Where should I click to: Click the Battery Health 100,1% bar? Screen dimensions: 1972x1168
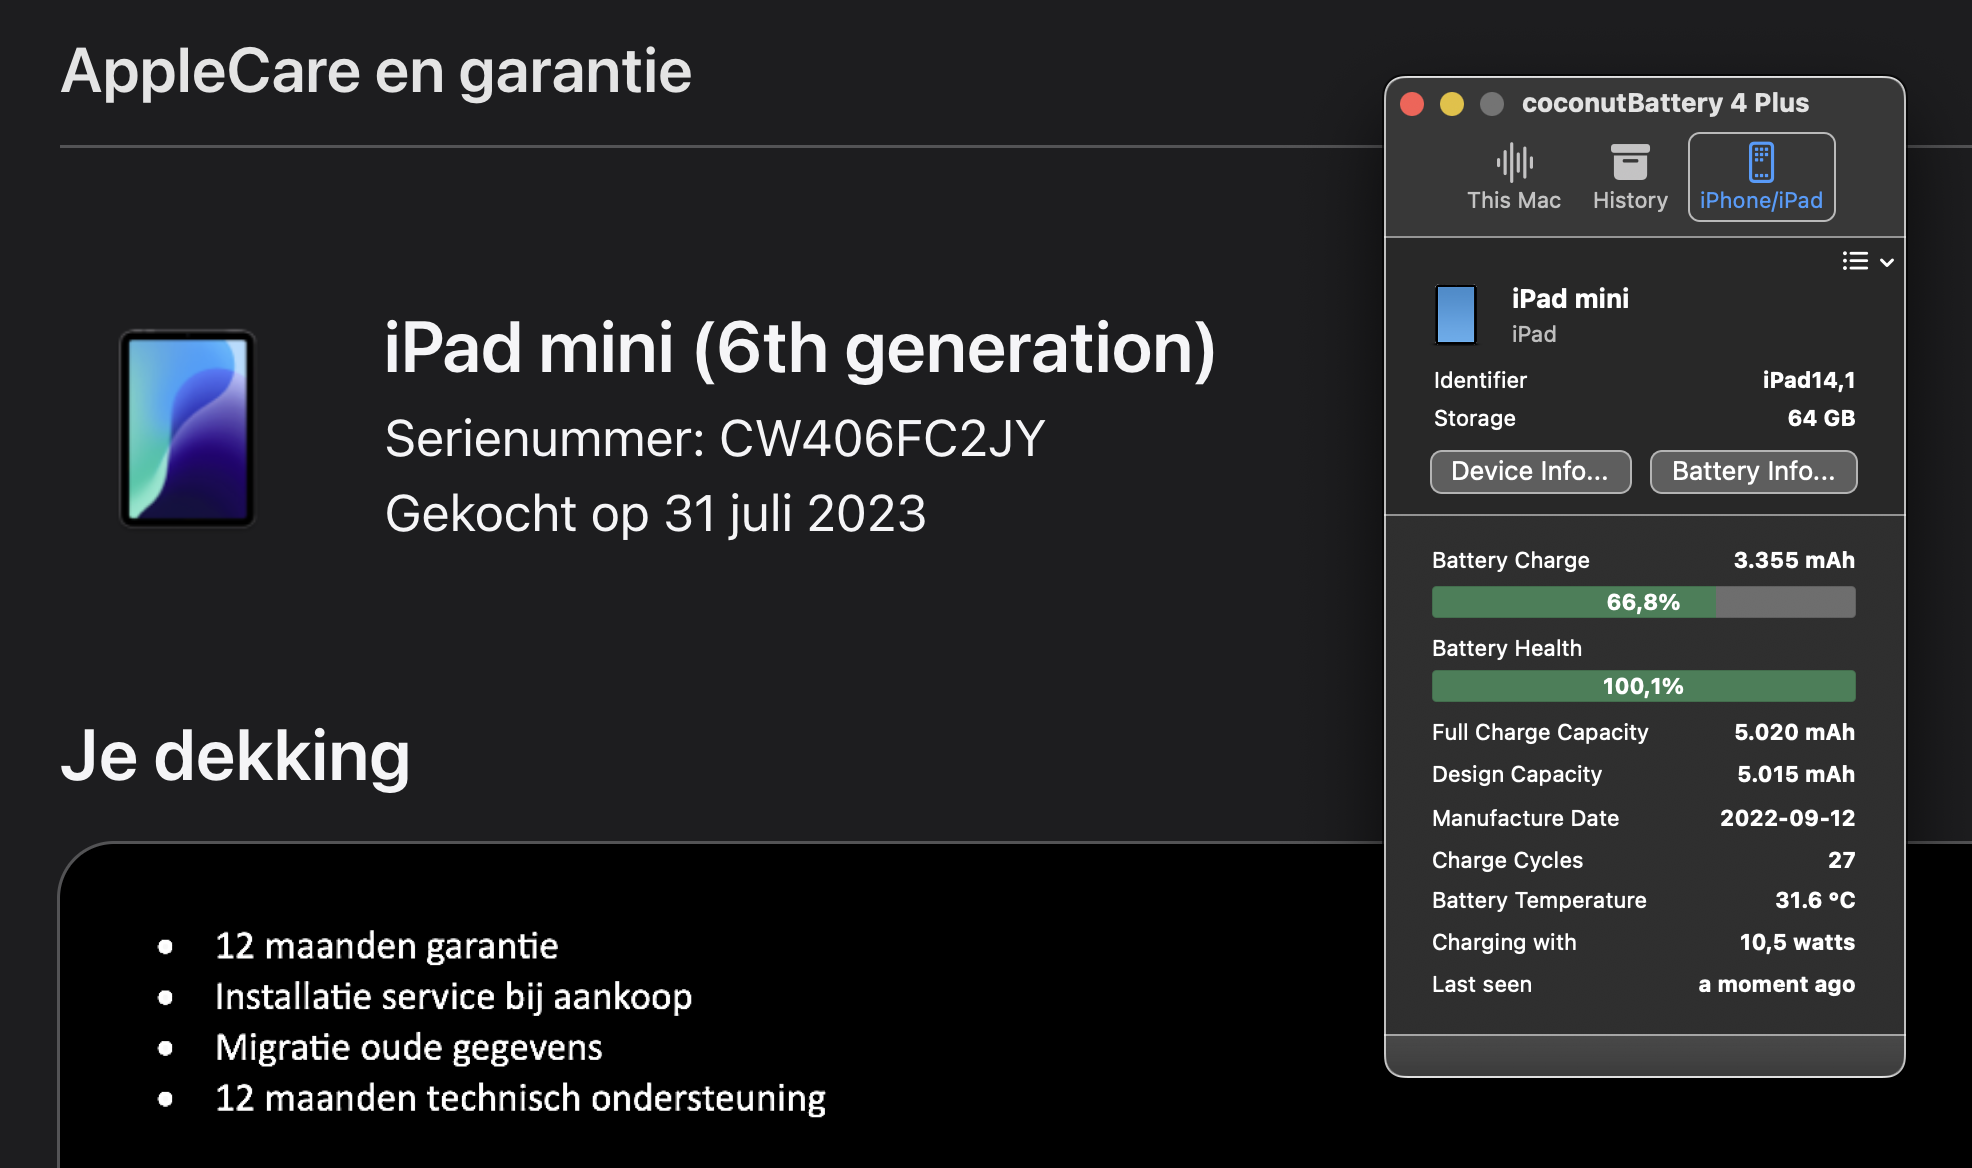click(x=1643, y=686)
